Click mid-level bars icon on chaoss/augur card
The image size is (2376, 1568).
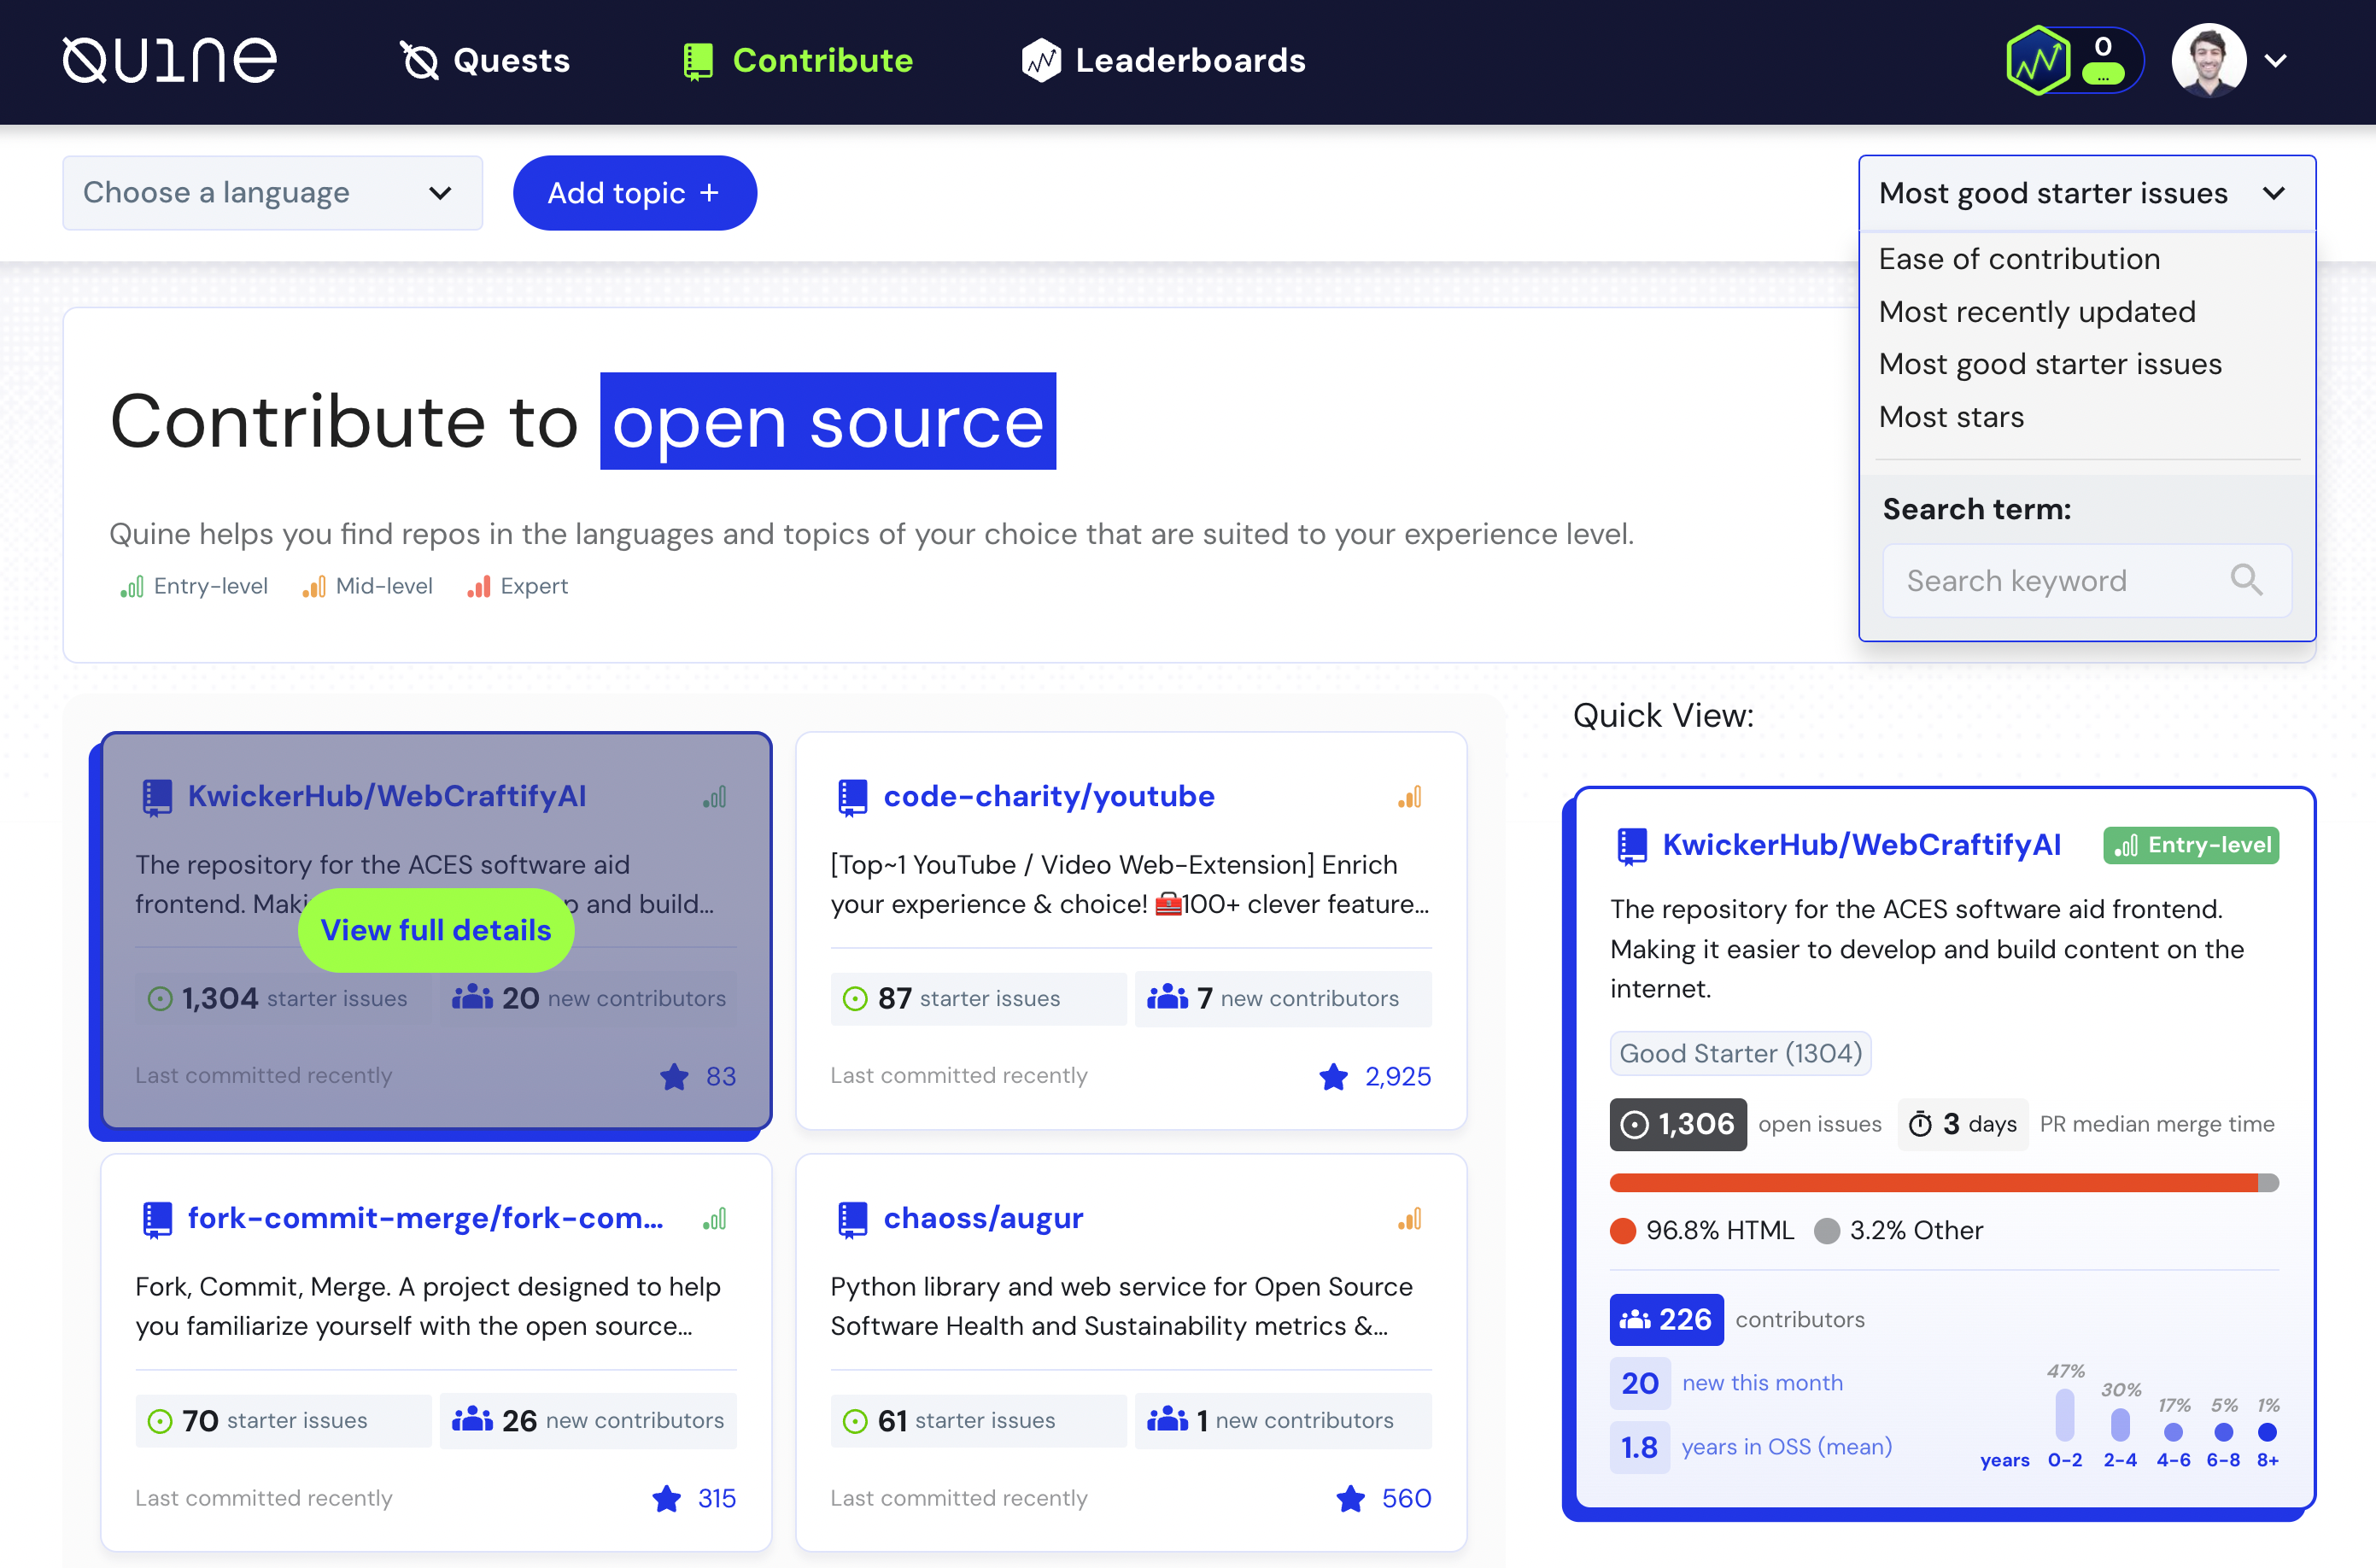point(1410,1219)
